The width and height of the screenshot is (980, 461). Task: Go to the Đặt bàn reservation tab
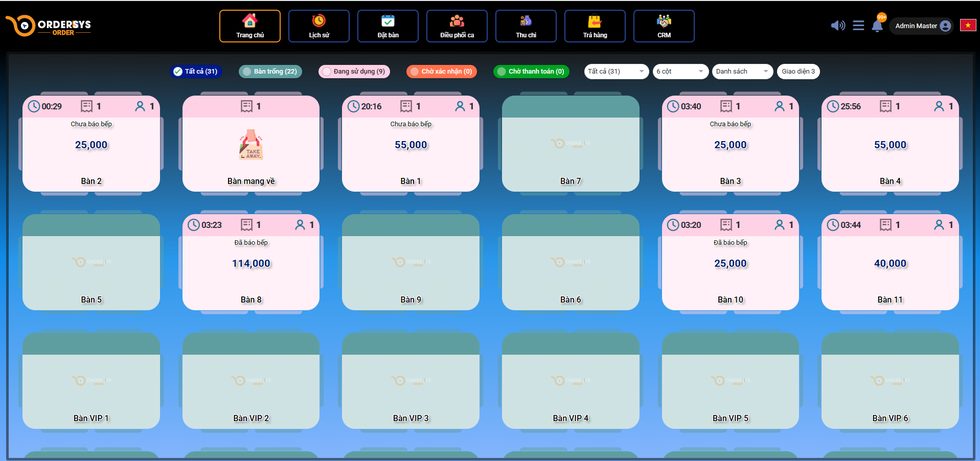point(388,26)
